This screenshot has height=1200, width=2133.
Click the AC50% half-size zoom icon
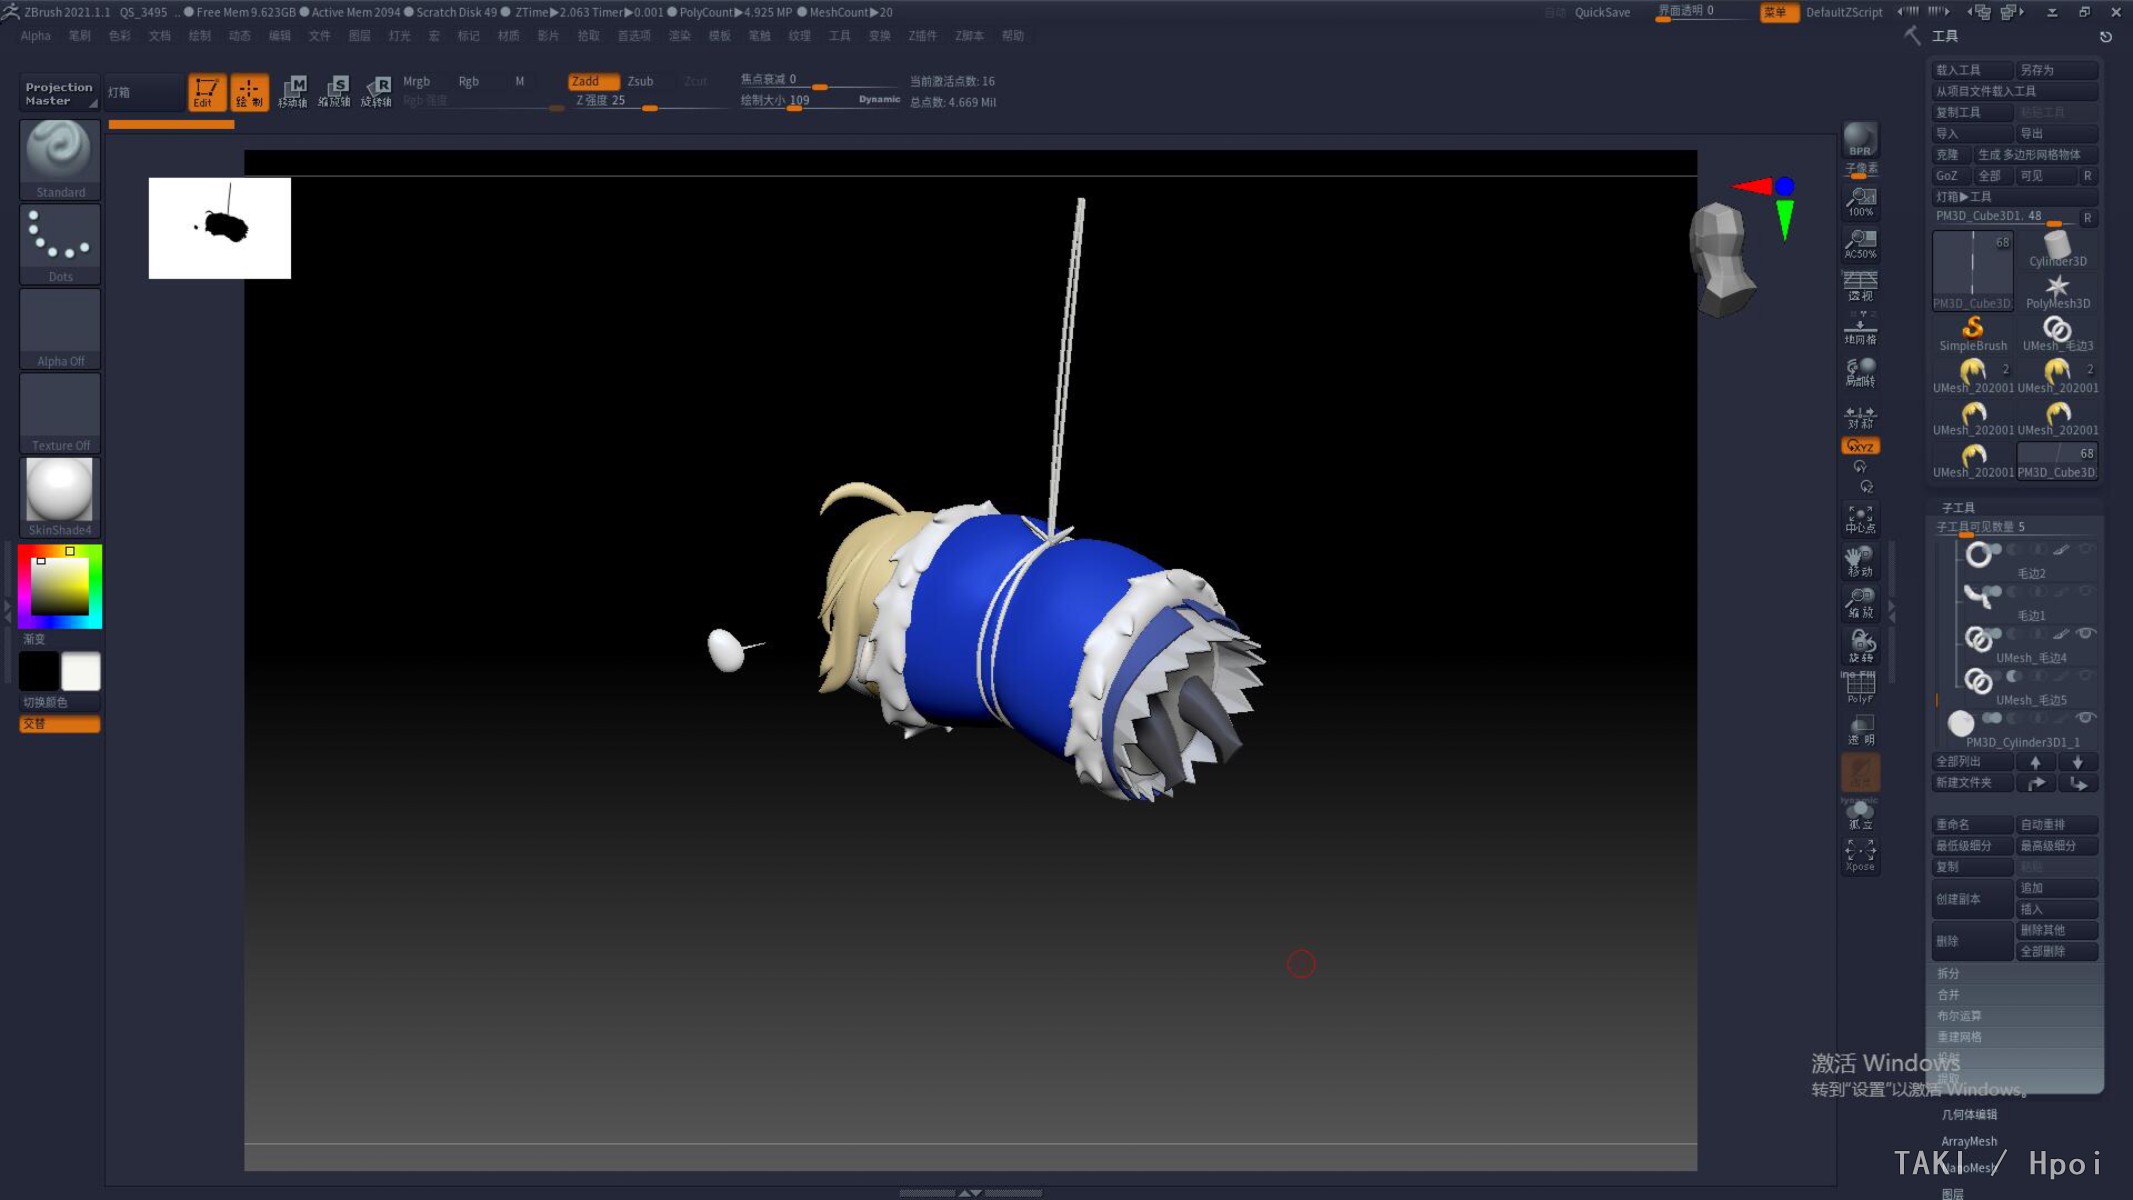1860,244
